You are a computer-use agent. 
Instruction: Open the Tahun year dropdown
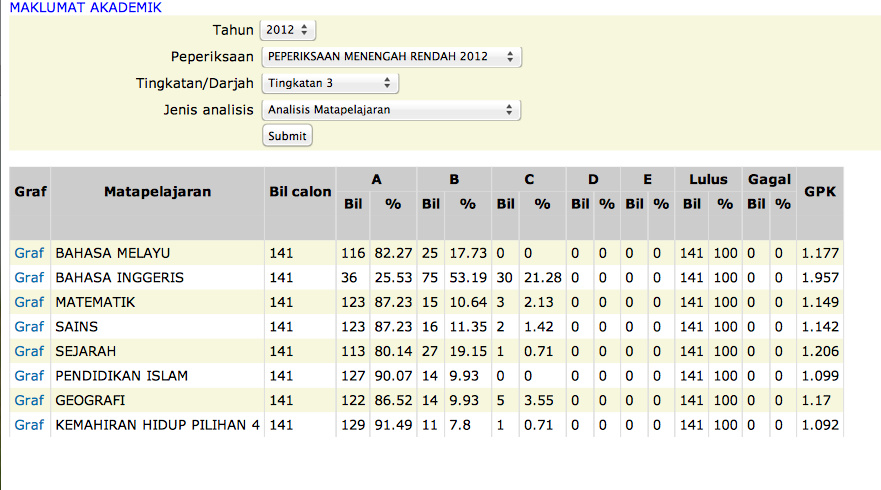pyautogui.click(x=288, y=30)
